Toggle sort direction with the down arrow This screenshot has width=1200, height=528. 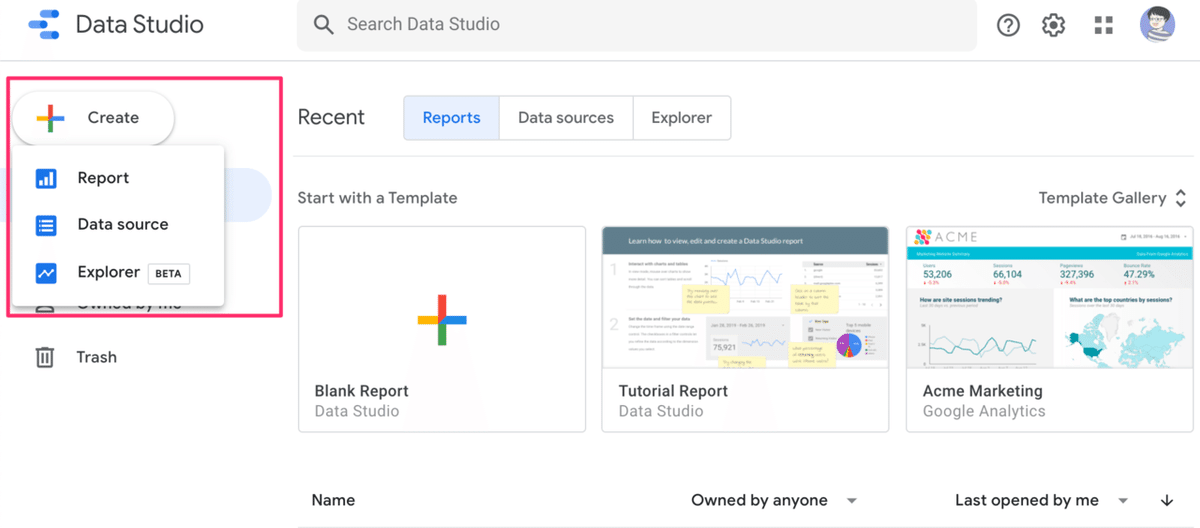point(1167,501)
